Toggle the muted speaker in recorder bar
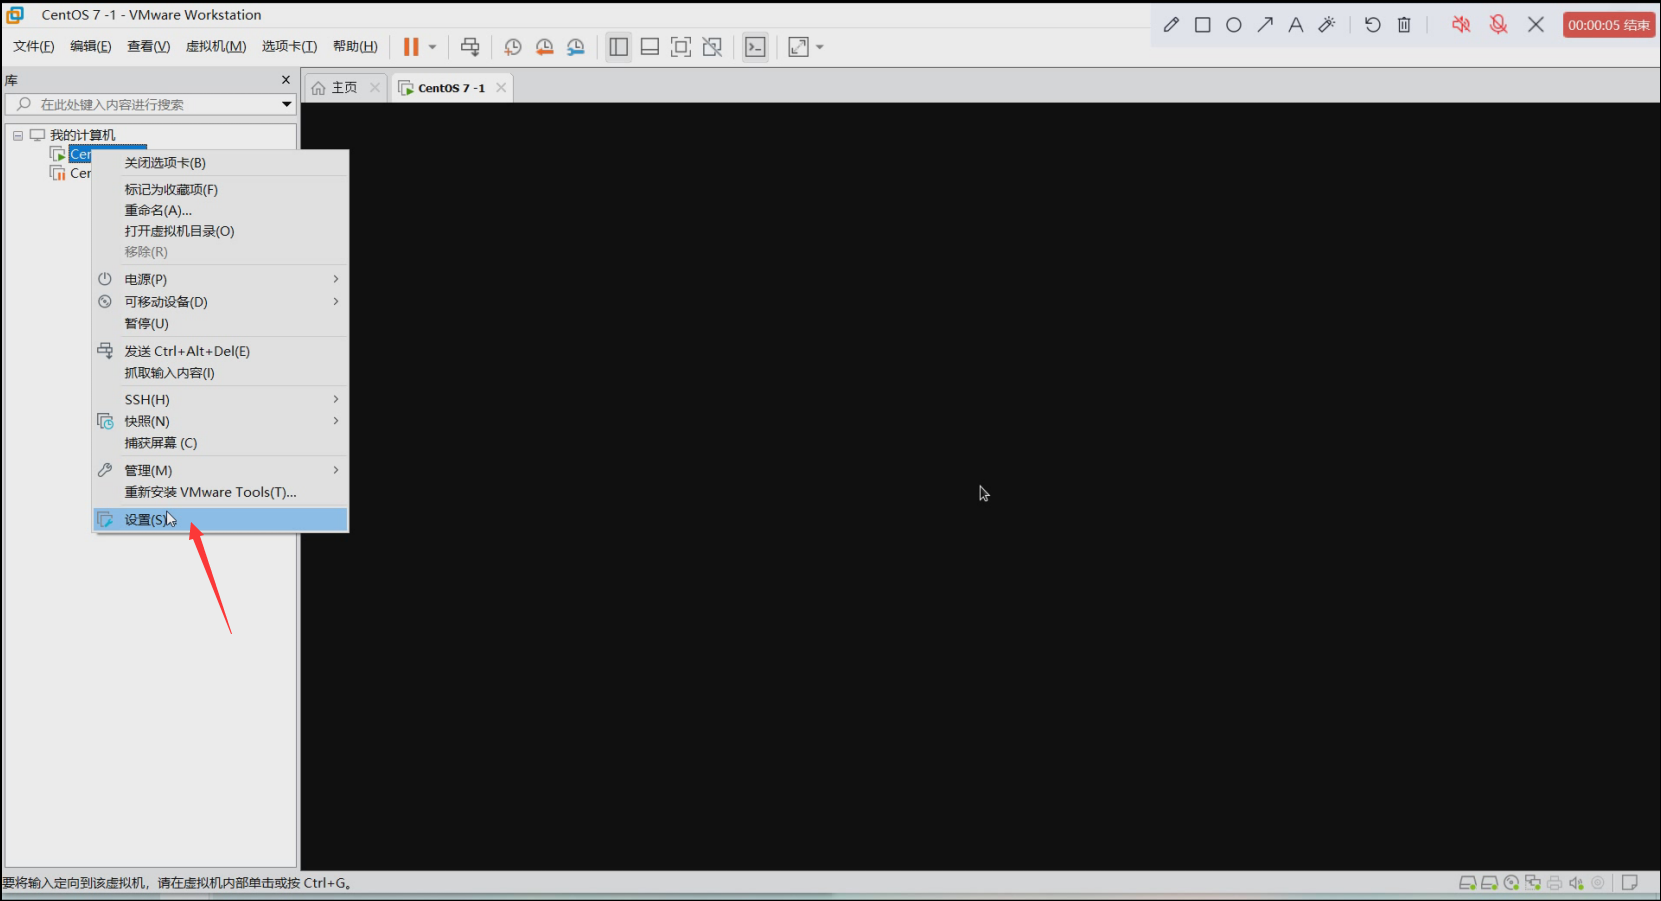The height and width of the screenshot is (901, 1661). coord(1461,25)
